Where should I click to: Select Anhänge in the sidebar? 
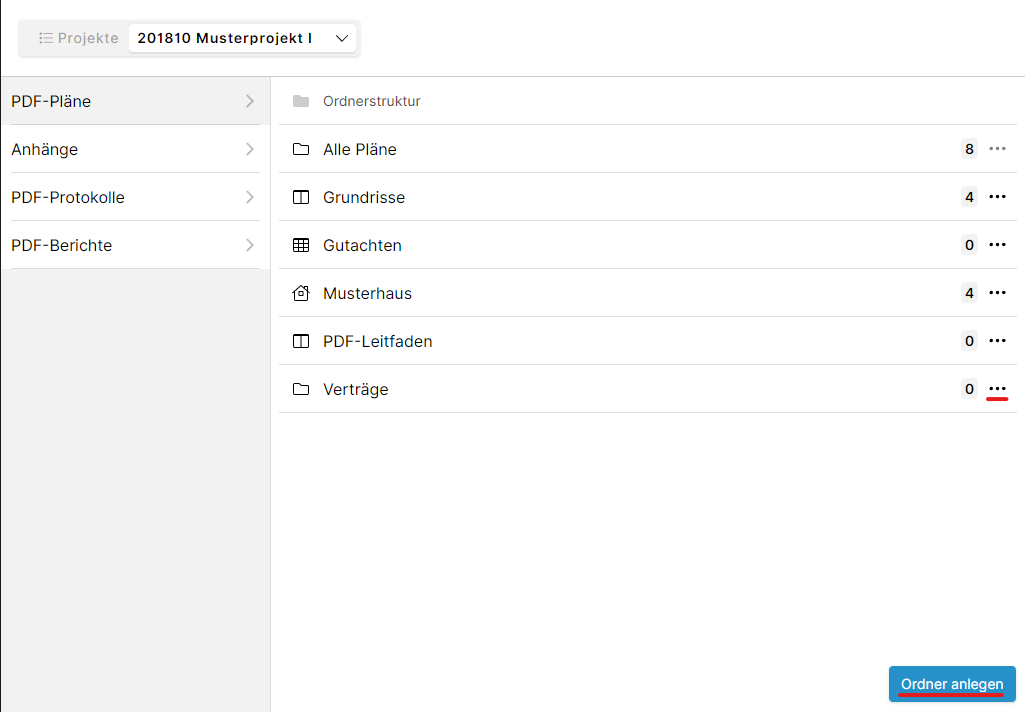[135, 149]
